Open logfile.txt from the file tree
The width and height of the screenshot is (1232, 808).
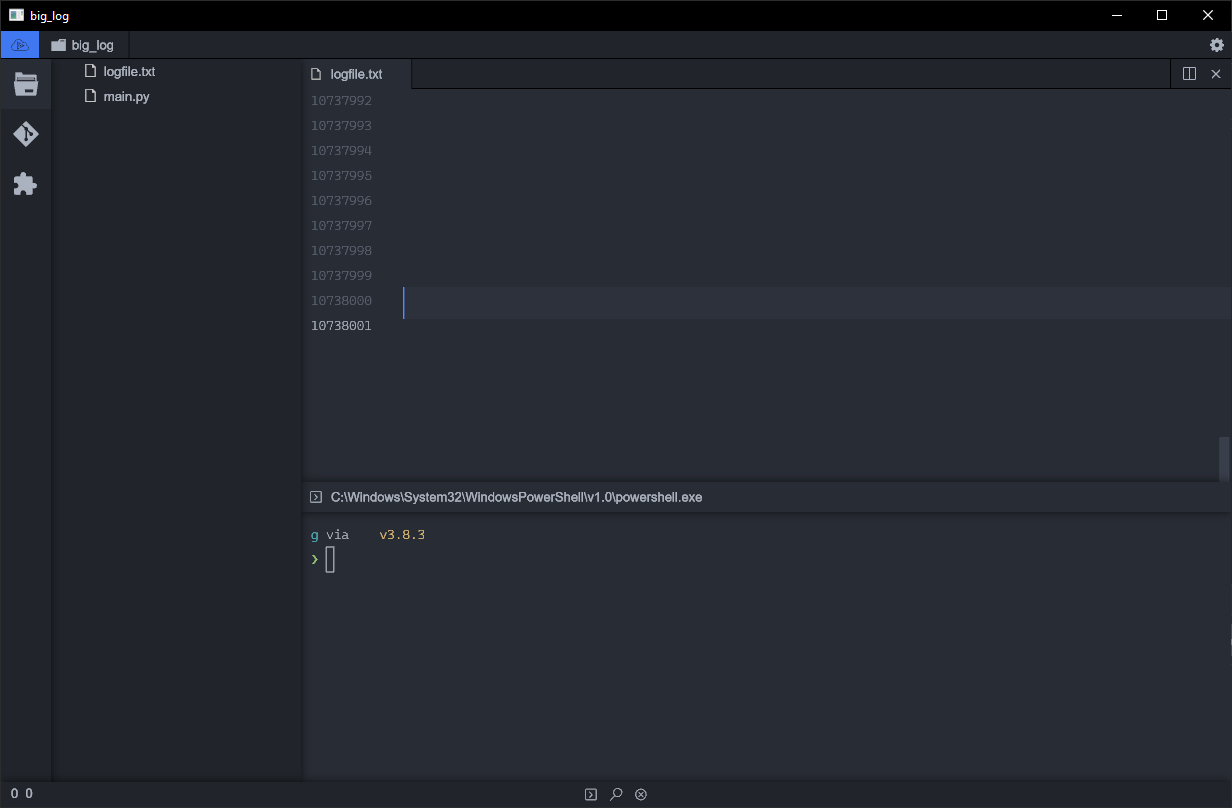(x=129, y=71)
